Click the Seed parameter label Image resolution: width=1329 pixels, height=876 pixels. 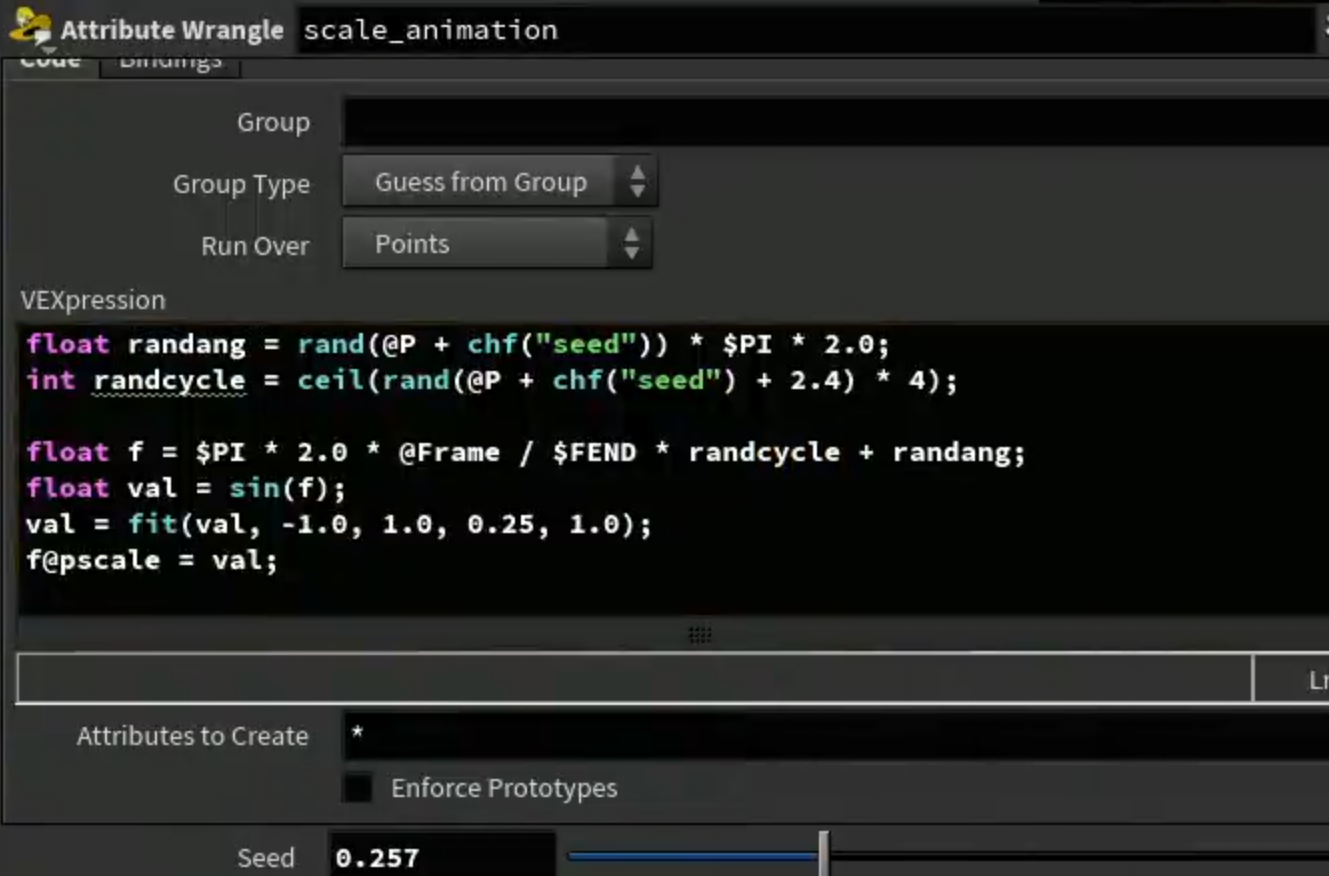tap(266, 857)
